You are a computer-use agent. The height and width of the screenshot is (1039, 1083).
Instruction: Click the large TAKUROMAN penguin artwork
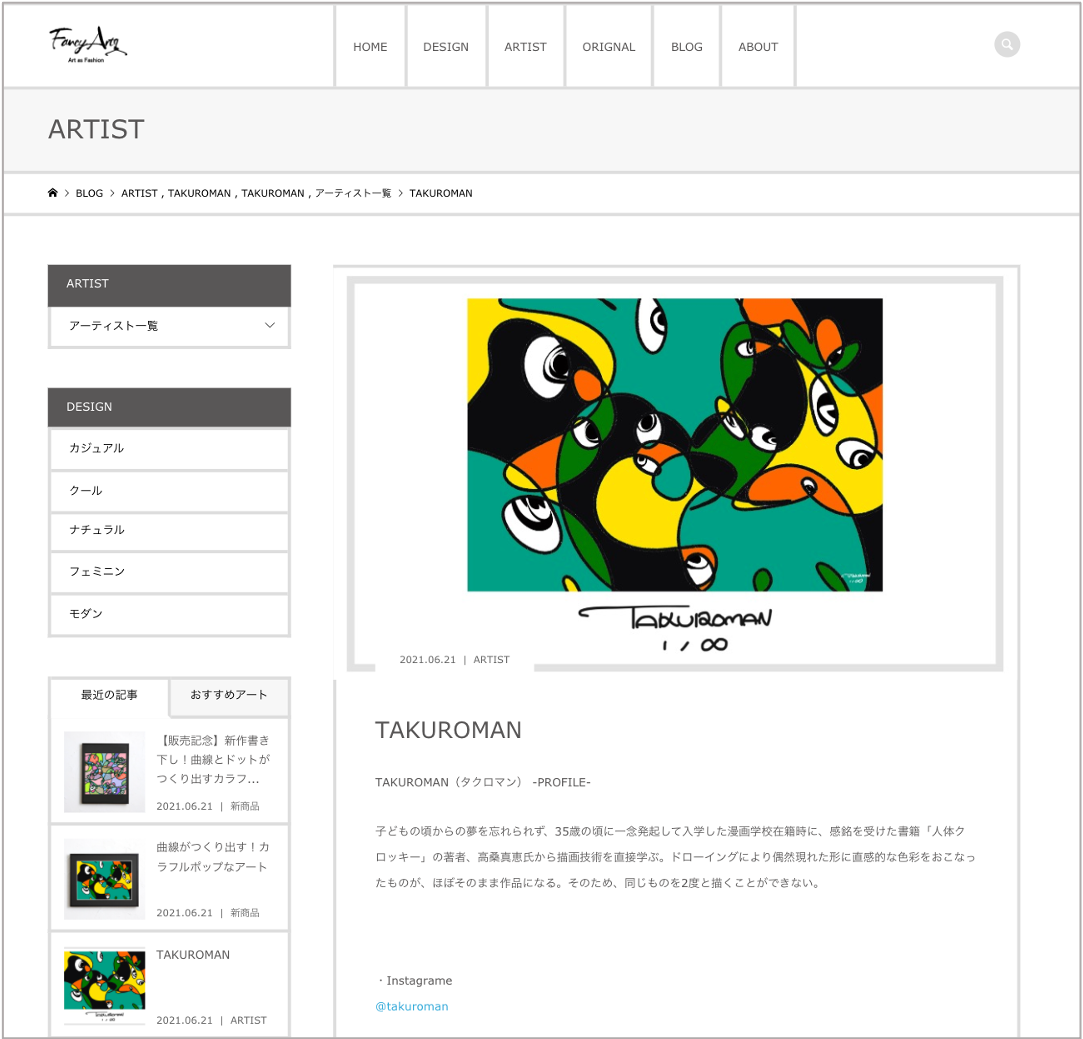[675, 445]
